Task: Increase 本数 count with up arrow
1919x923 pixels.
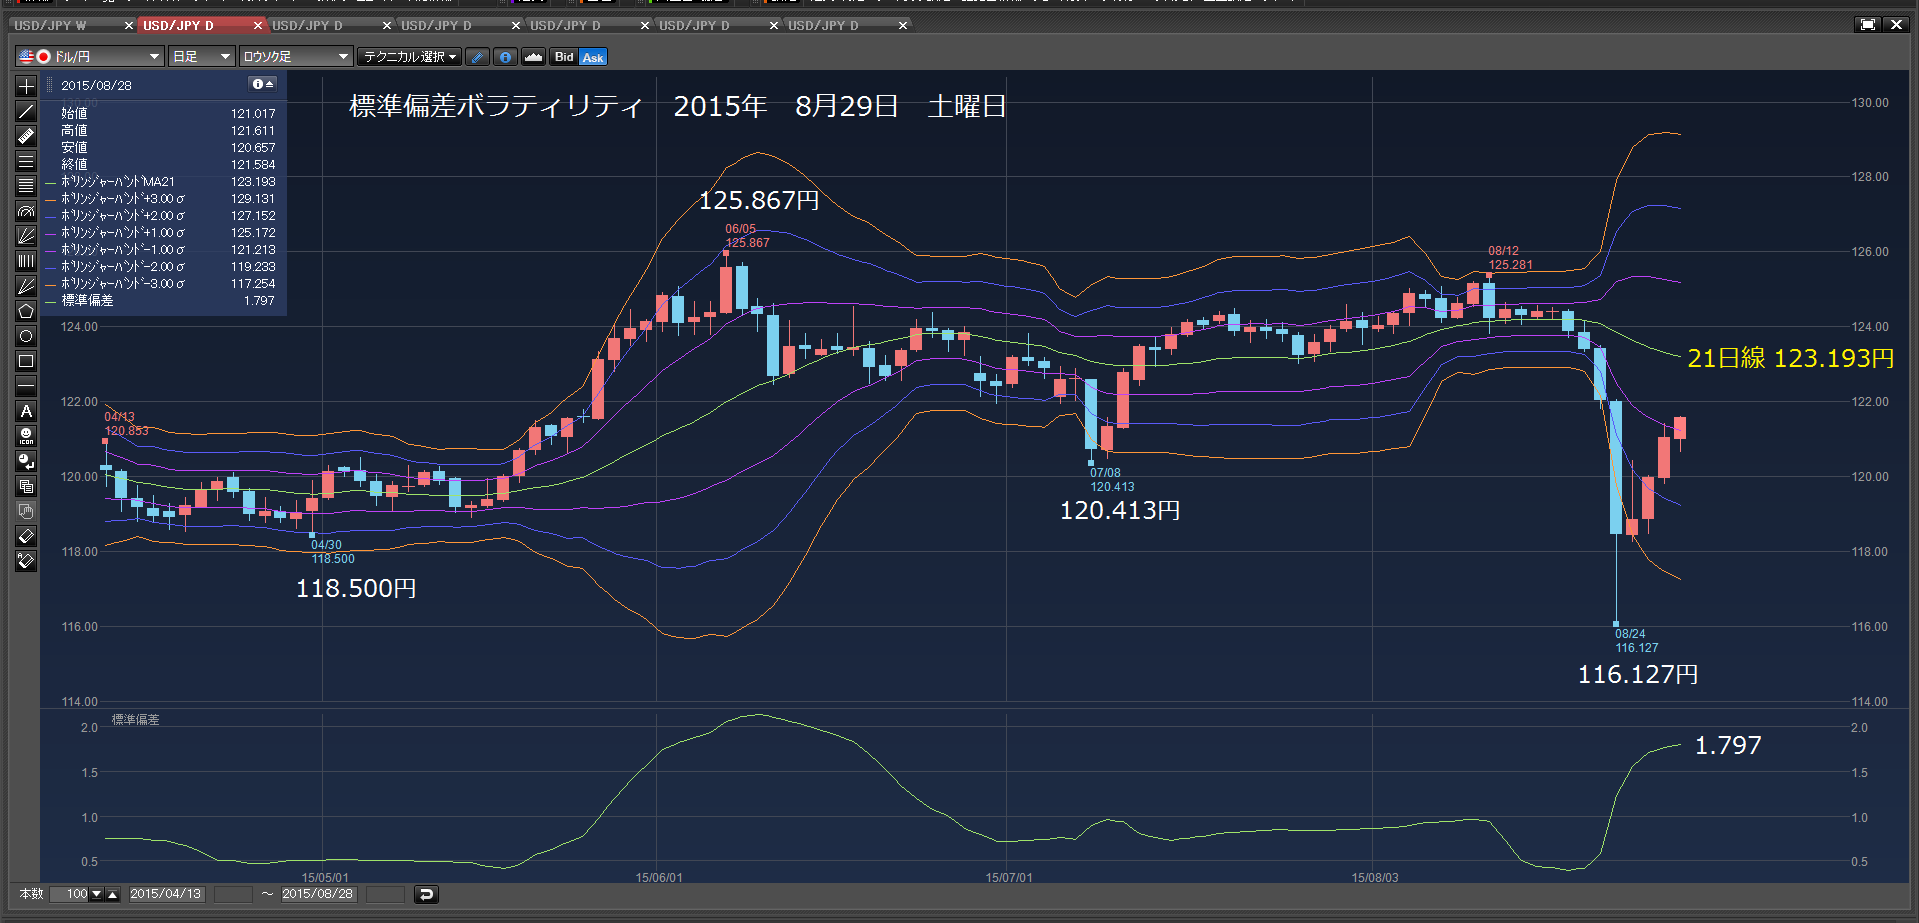Action: pyautogui.click(x=112, y=894)
